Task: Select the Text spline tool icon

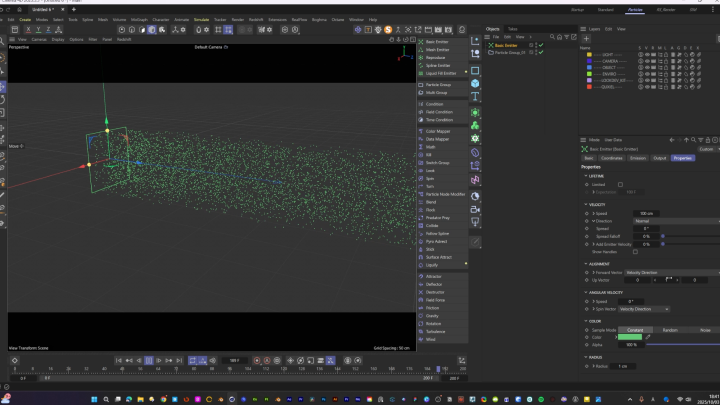Action: [x=475, y=97]
